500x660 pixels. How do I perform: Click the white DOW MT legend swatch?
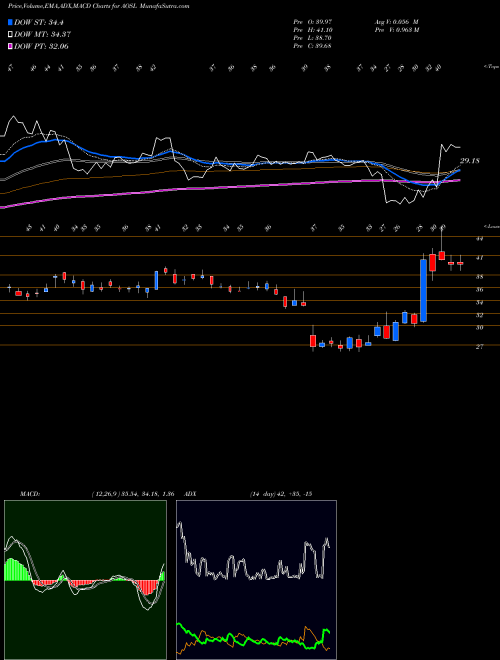click(10, 35)
